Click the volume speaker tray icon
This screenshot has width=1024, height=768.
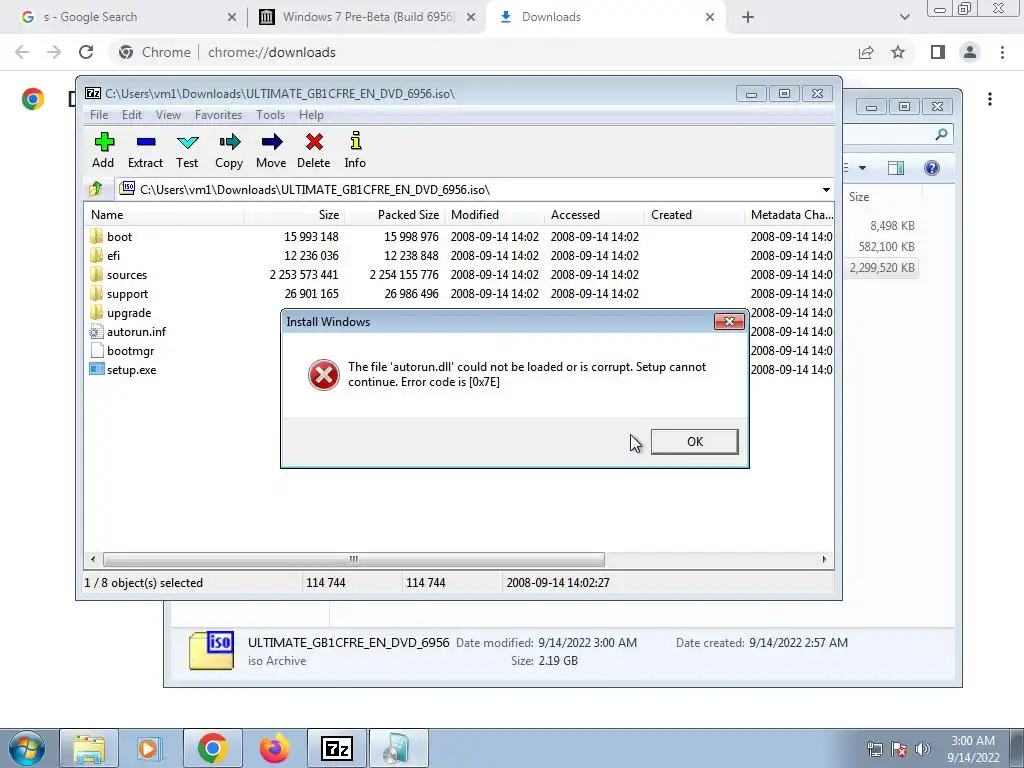(x=922, y=748)
